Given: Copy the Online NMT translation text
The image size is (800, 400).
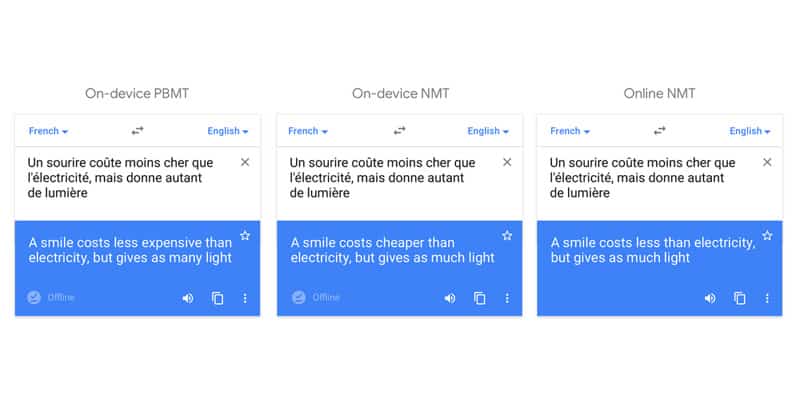Looking at the screenshot, I should (x=740, y=298).
